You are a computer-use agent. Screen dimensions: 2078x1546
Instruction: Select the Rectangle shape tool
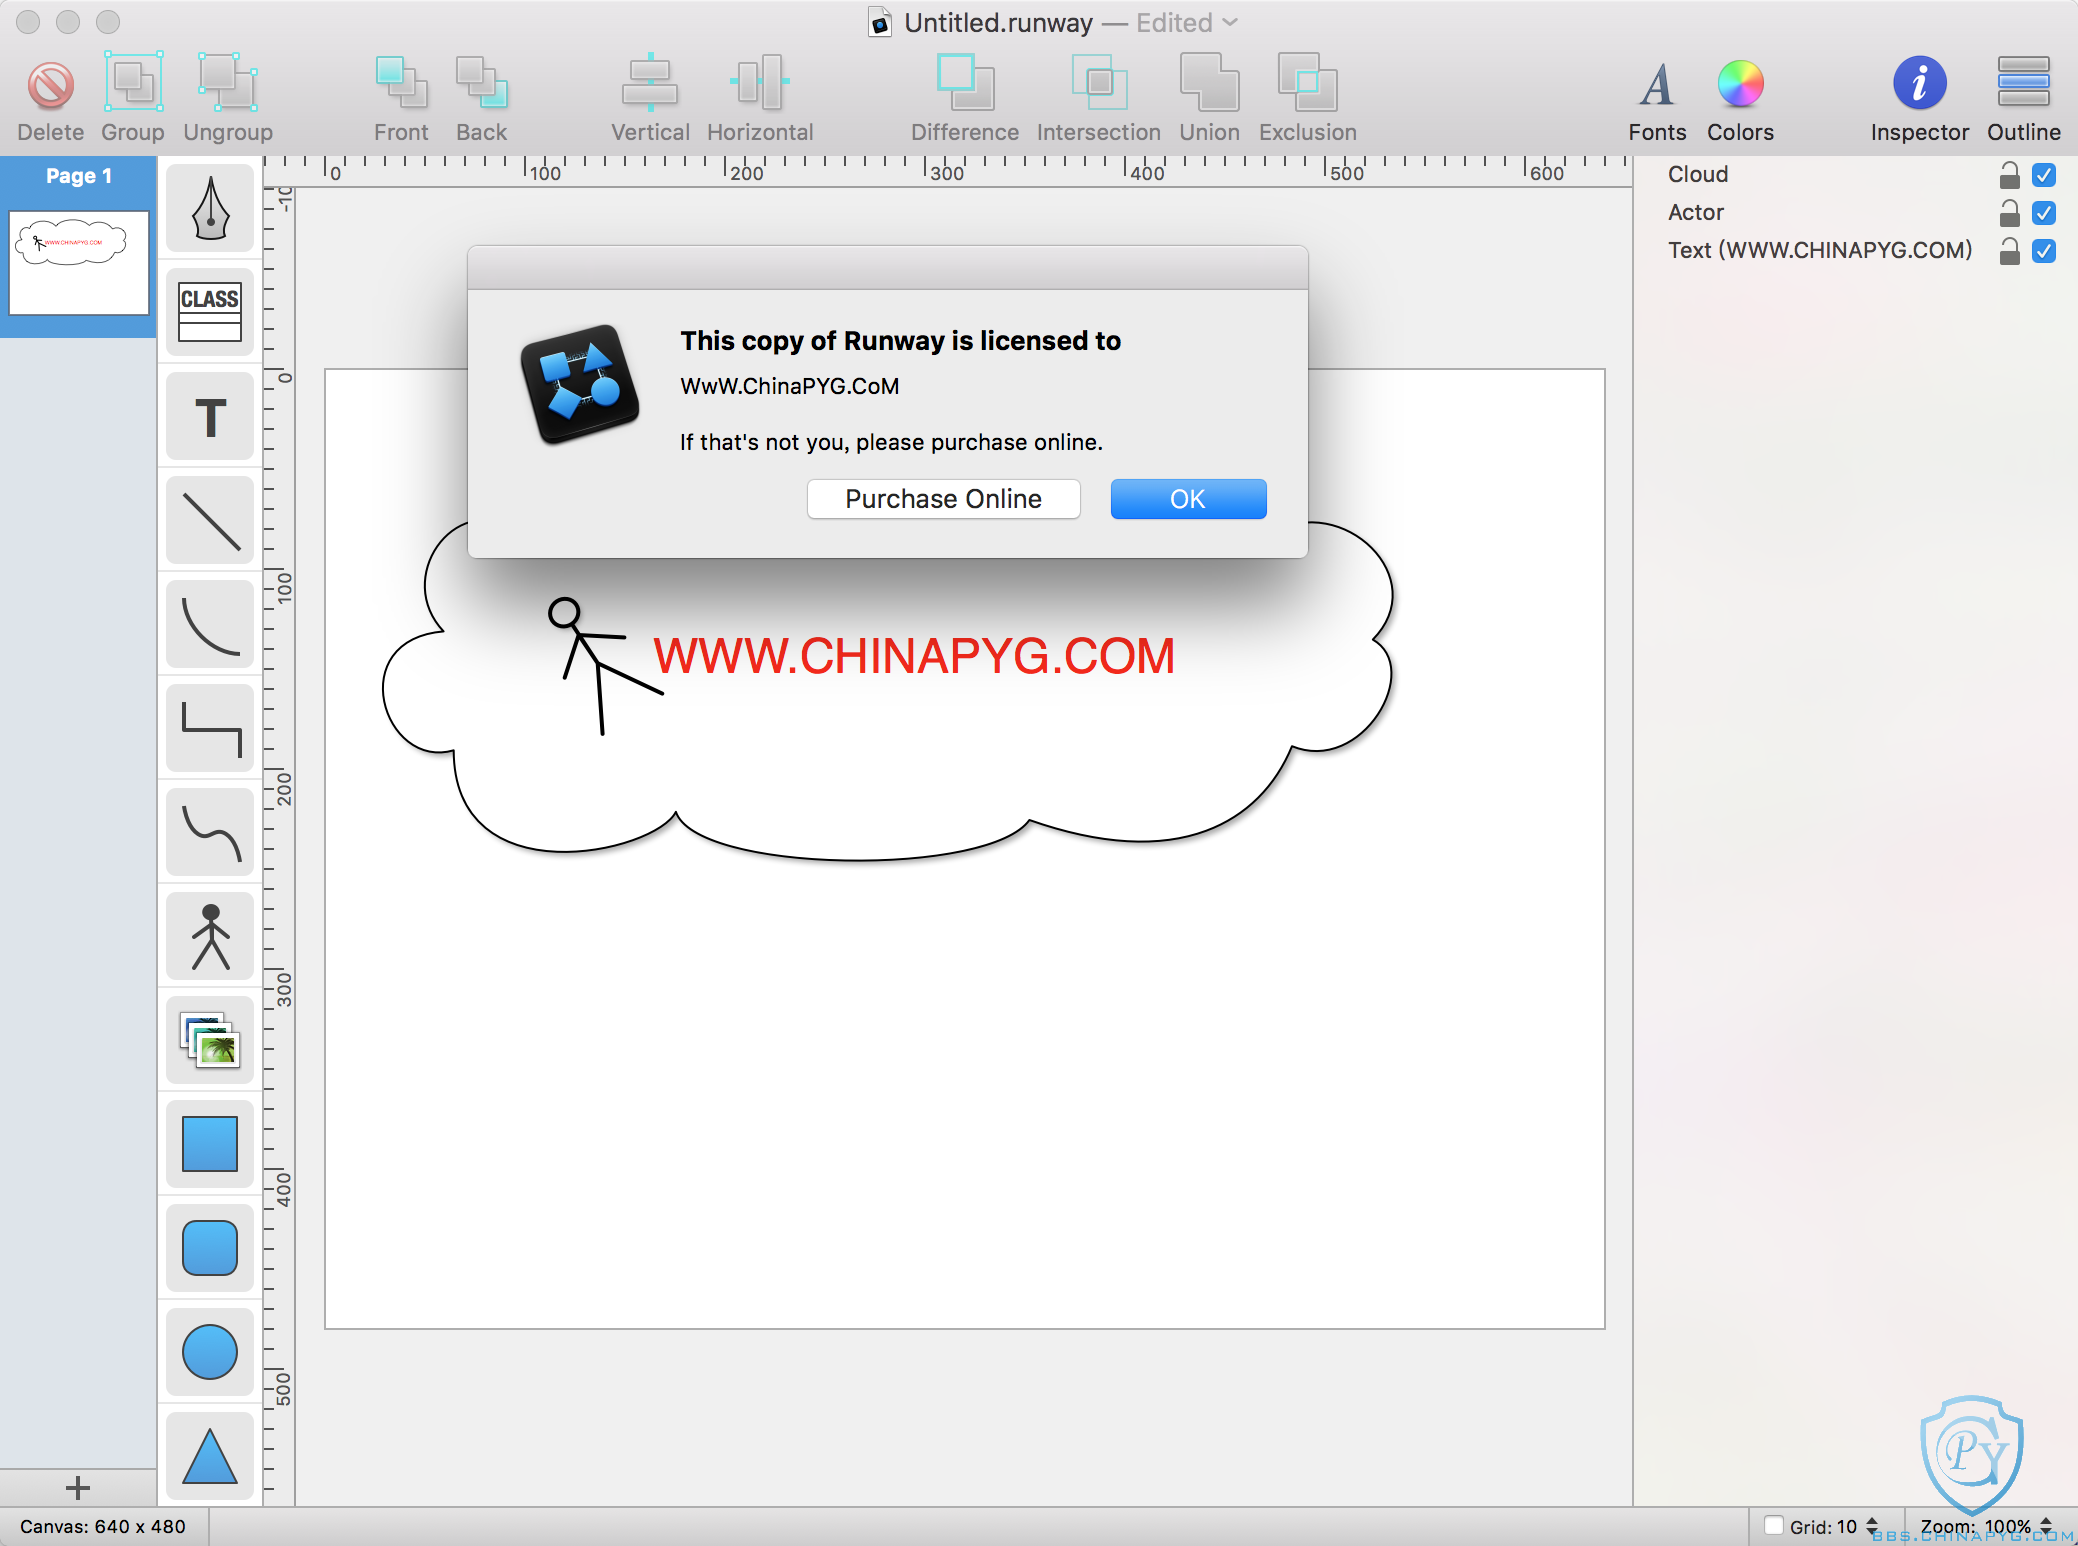(210, 1145)
